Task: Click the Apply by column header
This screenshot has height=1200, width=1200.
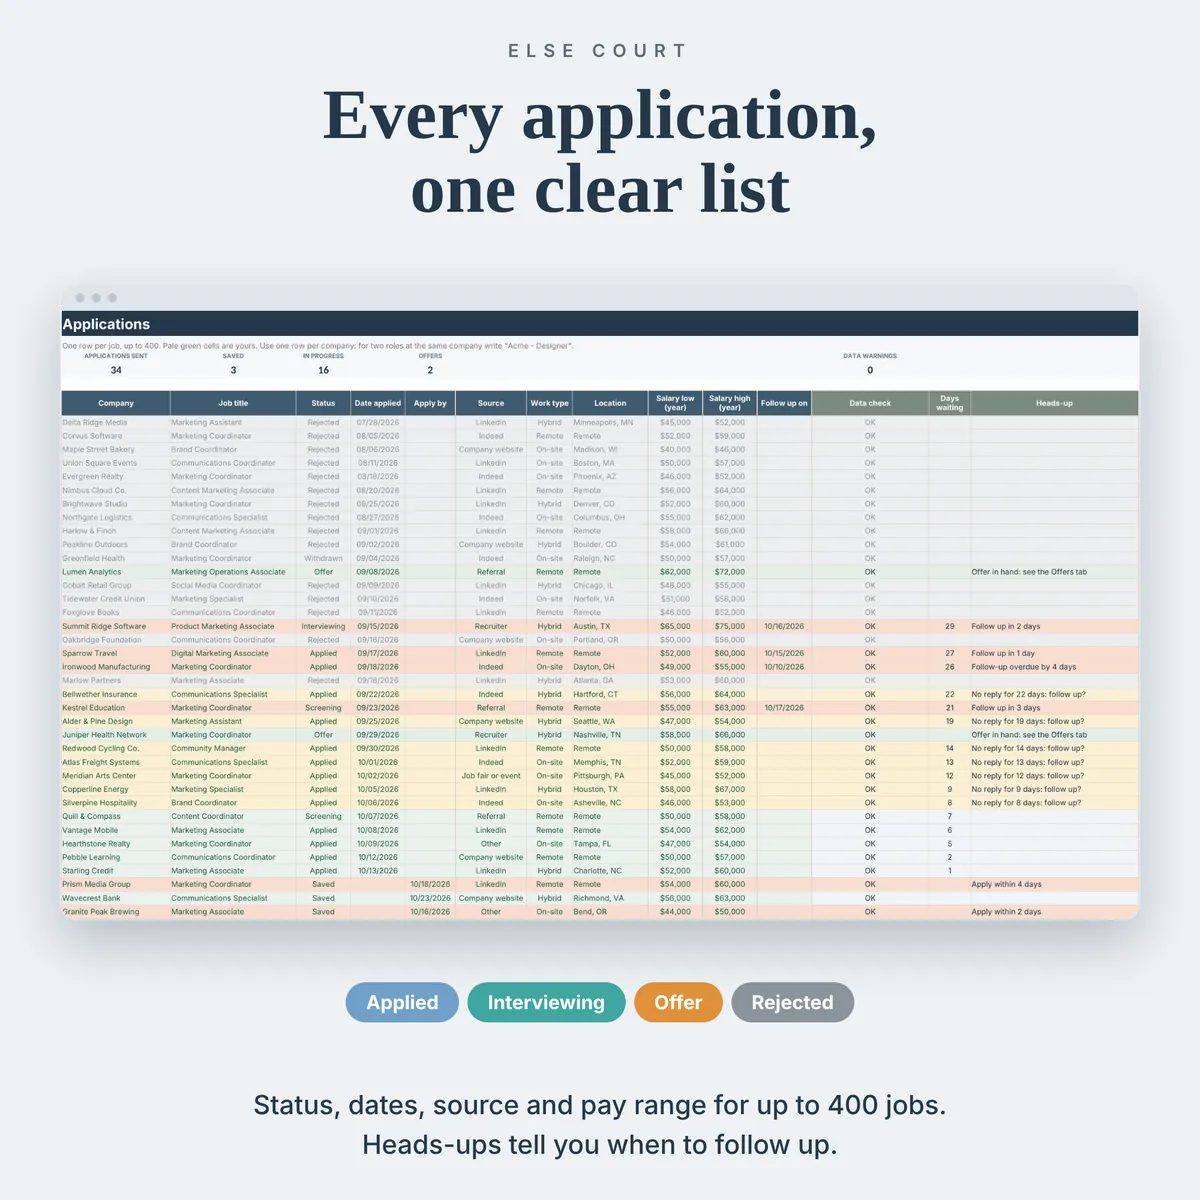Action: click(x=430, y=403)
